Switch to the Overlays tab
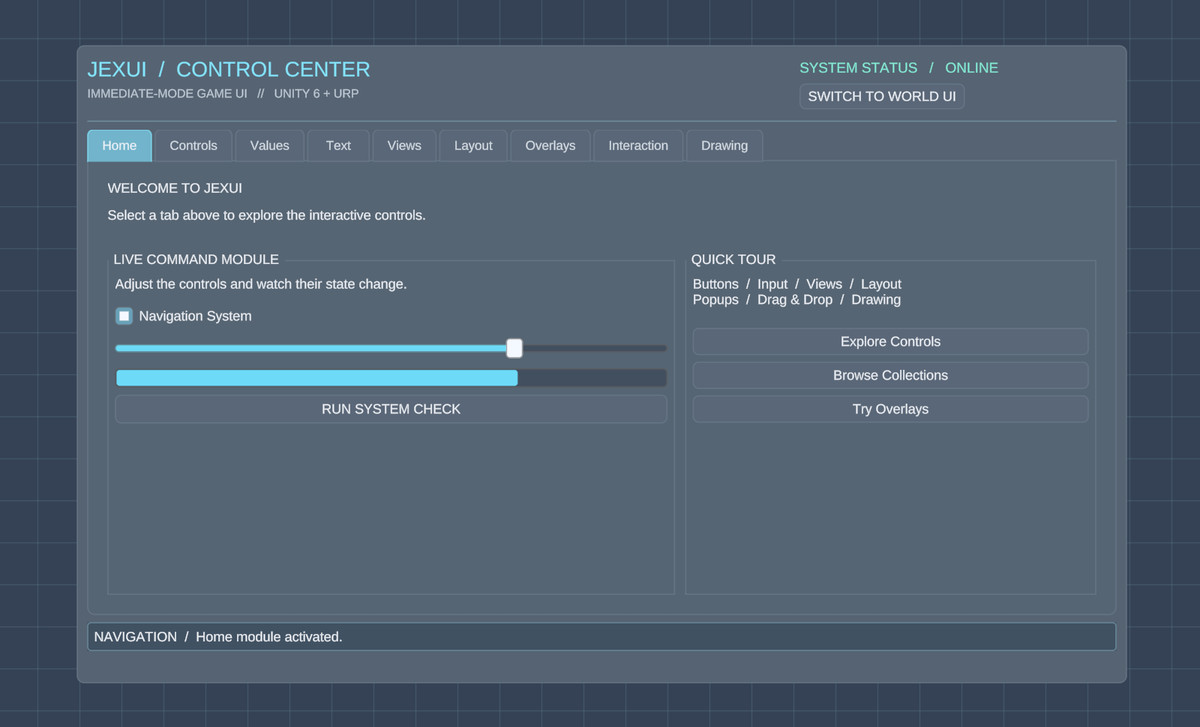1200x727 pixels. pos(550,145)
